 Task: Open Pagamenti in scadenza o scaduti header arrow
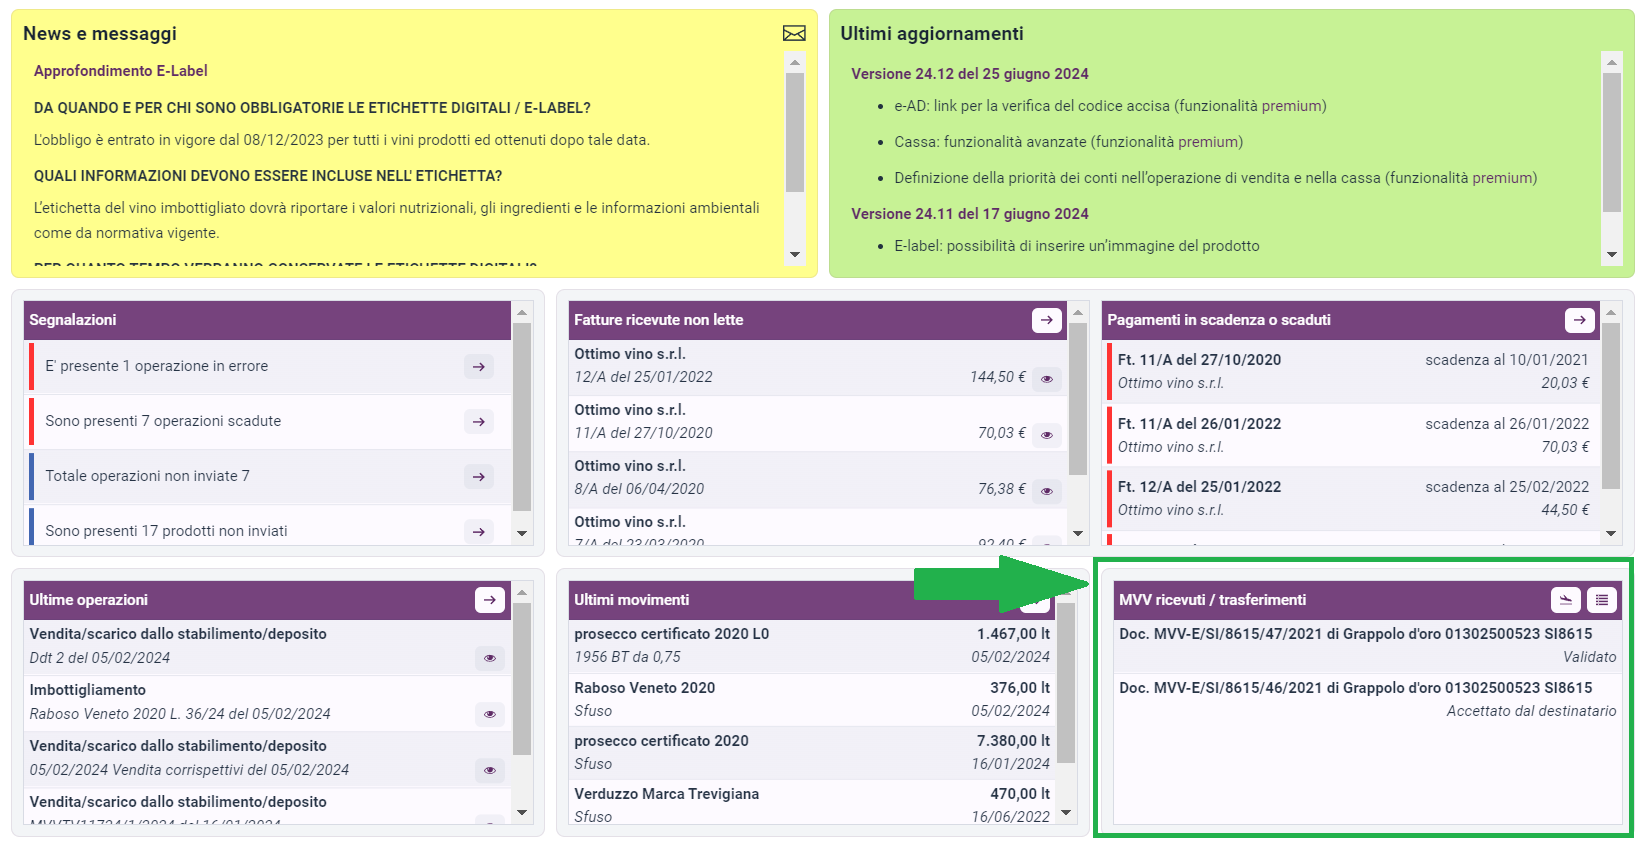tap(1579, 320)
